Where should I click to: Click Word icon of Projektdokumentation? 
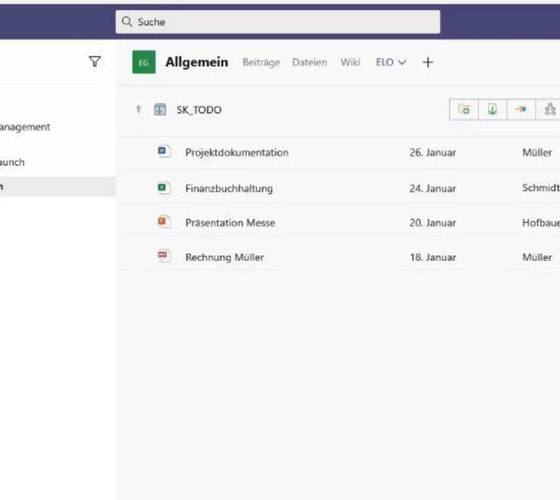(x=164, y=152)
